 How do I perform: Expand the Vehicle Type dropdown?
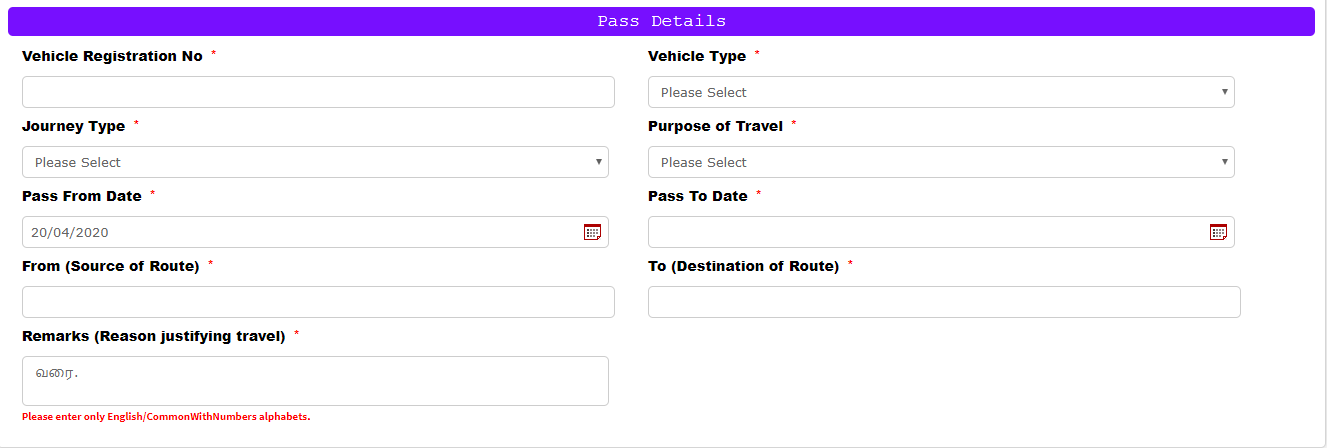tap(941, 92)
